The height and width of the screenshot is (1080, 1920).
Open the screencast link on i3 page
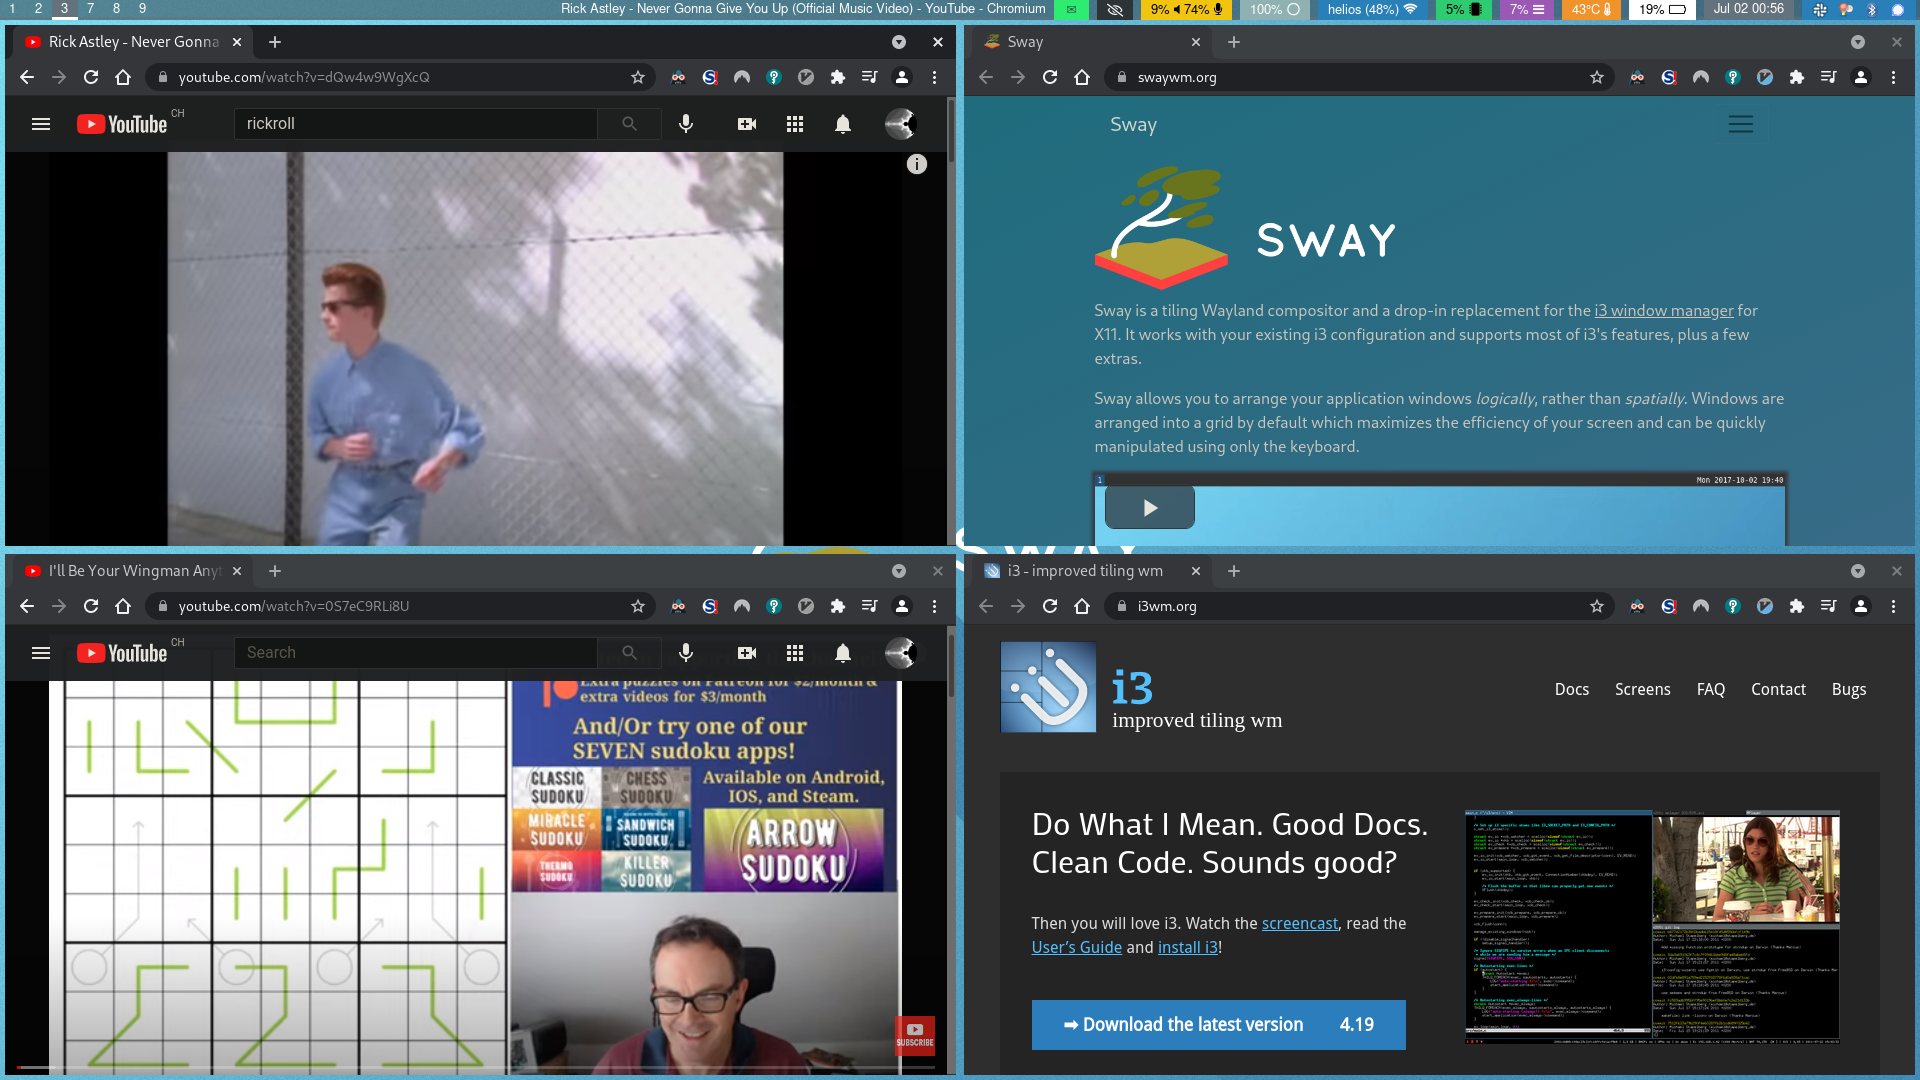[1300, 923]
